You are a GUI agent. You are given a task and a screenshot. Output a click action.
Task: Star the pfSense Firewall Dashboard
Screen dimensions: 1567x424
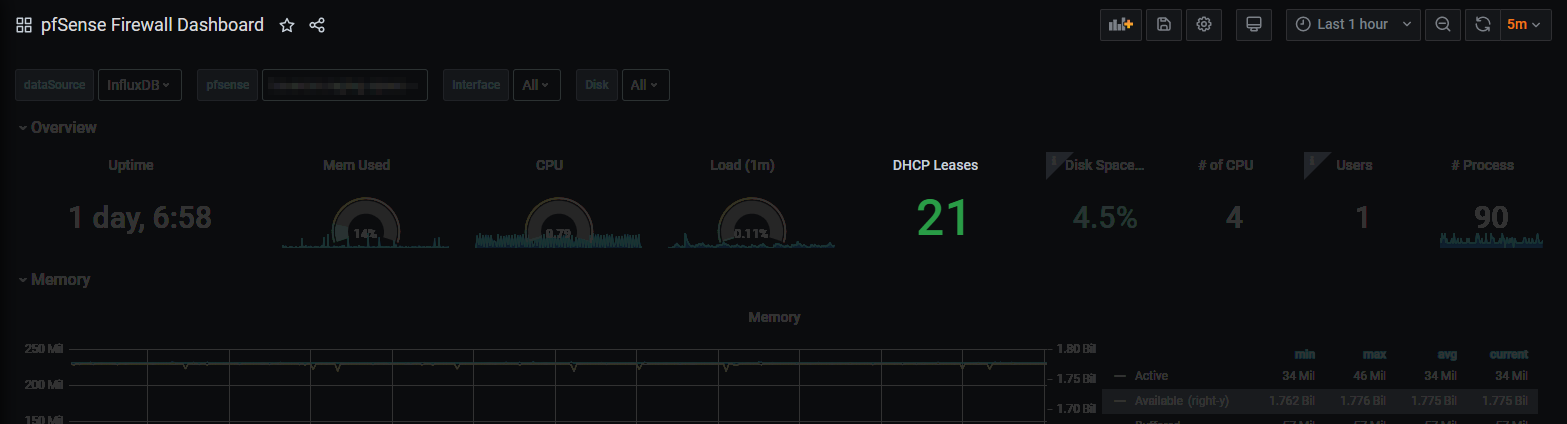pyautogui.click(x=287, y=25)
